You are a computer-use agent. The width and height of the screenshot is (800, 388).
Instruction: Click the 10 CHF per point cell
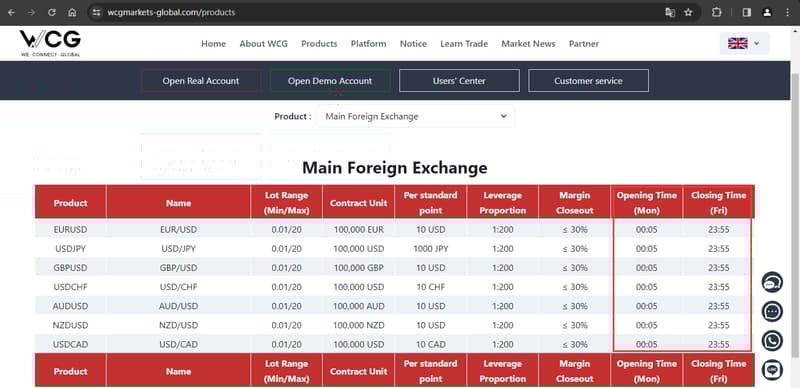431,287
